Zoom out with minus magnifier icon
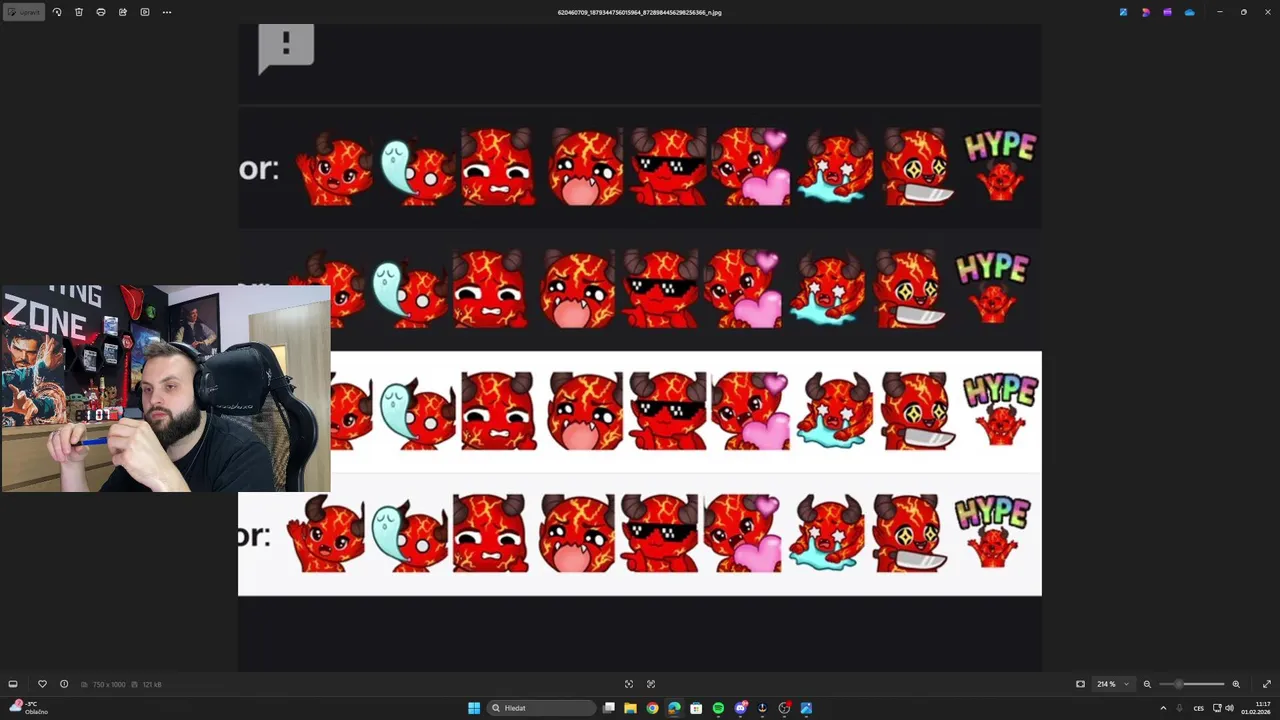 [x=1147, y=684]
